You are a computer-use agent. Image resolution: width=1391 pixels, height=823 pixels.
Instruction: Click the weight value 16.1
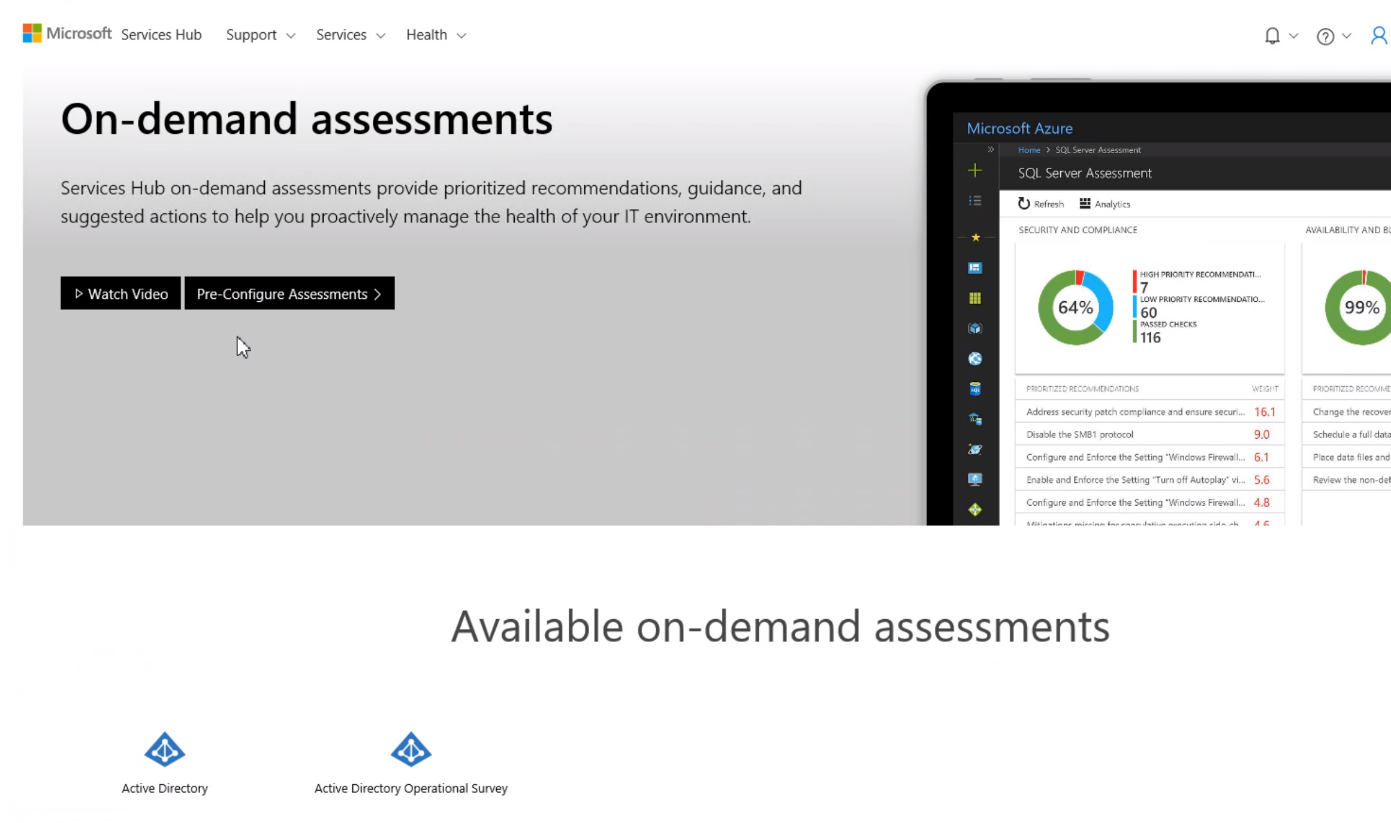1264,412
